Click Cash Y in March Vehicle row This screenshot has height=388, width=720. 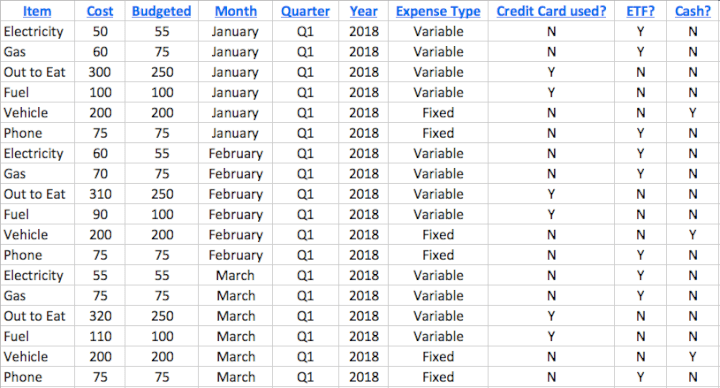point(692,357)
